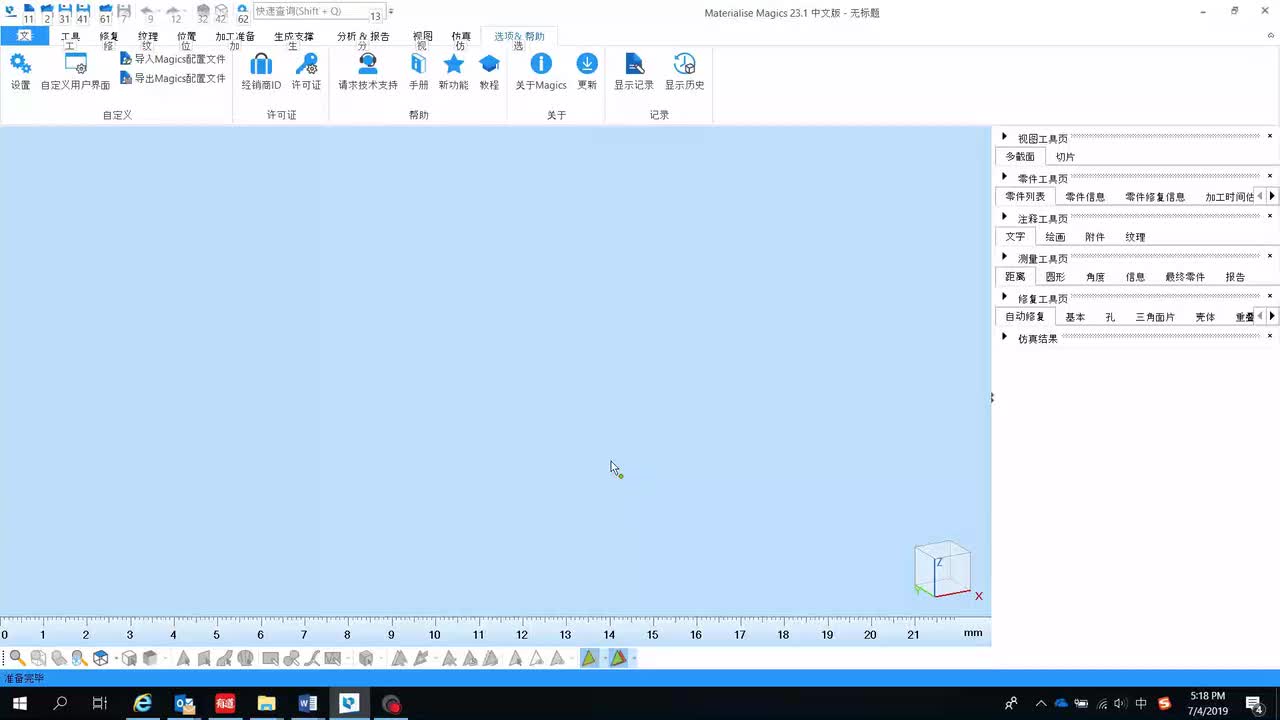Select the 切片 tab
Screen dimensions: 1280x720
coord(1066,157)
